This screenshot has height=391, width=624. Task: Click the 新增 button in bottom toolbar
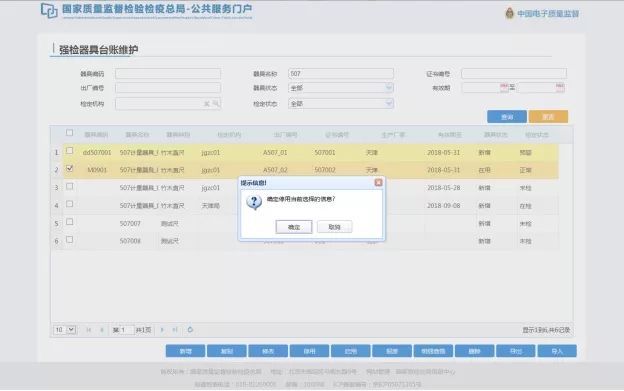coord(185,351)
